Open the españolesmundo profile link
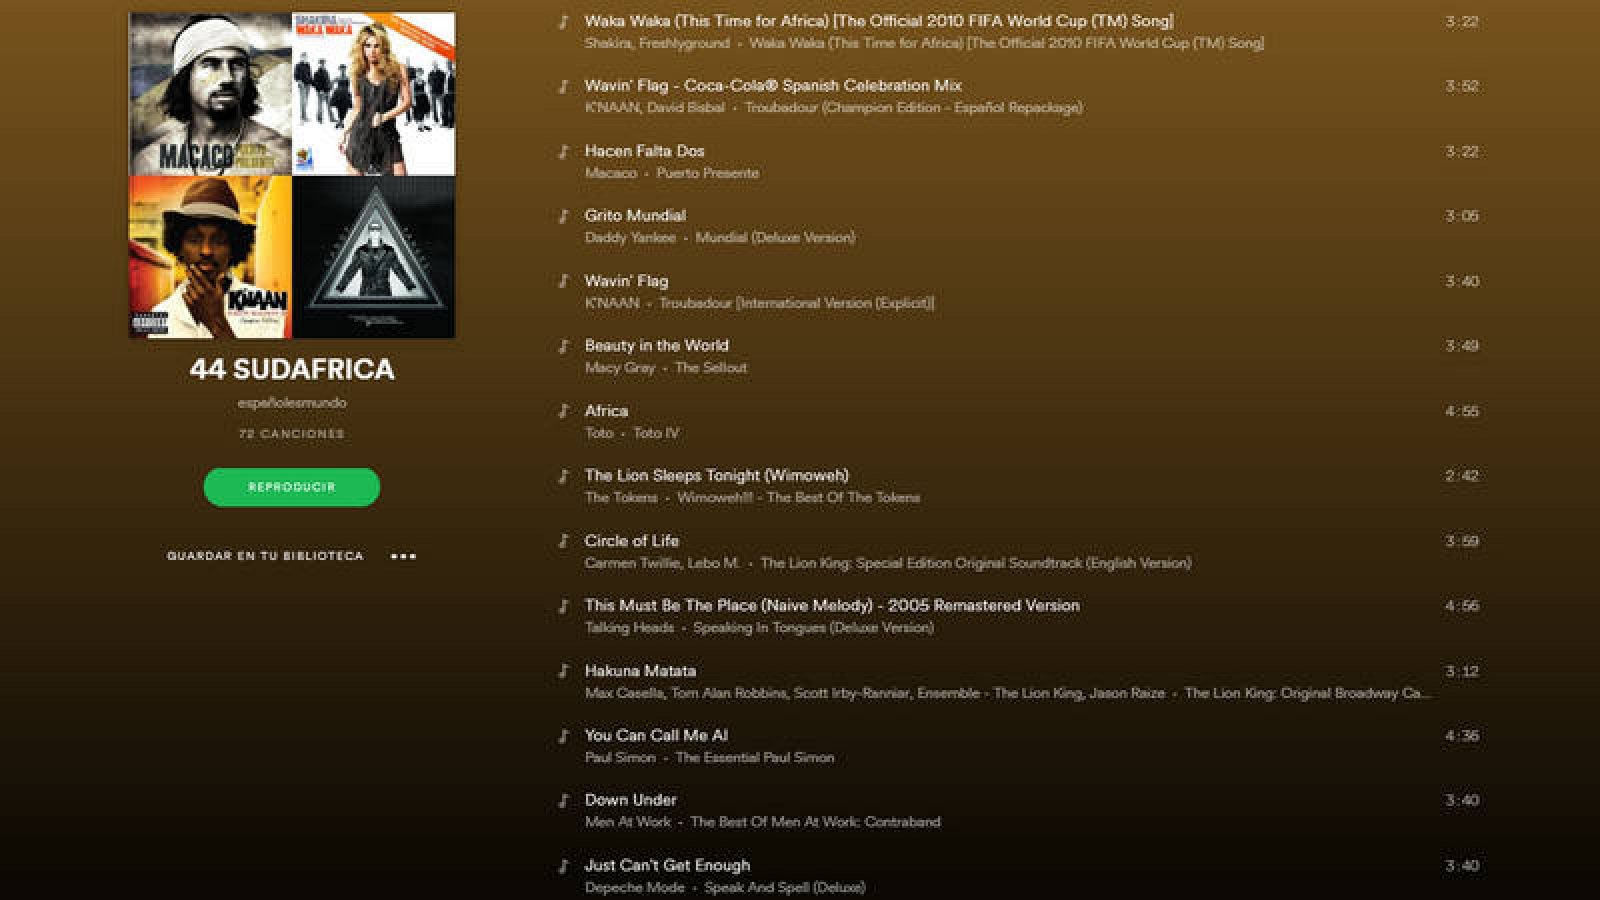The width and height of the screenshot is (1600, 900). click(292, 402)
